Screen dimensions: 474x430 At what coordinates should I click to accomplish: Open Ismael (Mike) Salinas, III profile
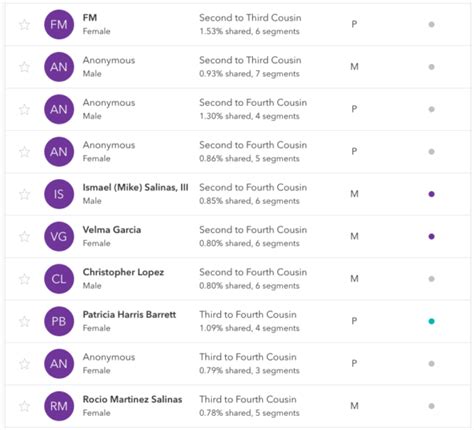click(135, 188)
